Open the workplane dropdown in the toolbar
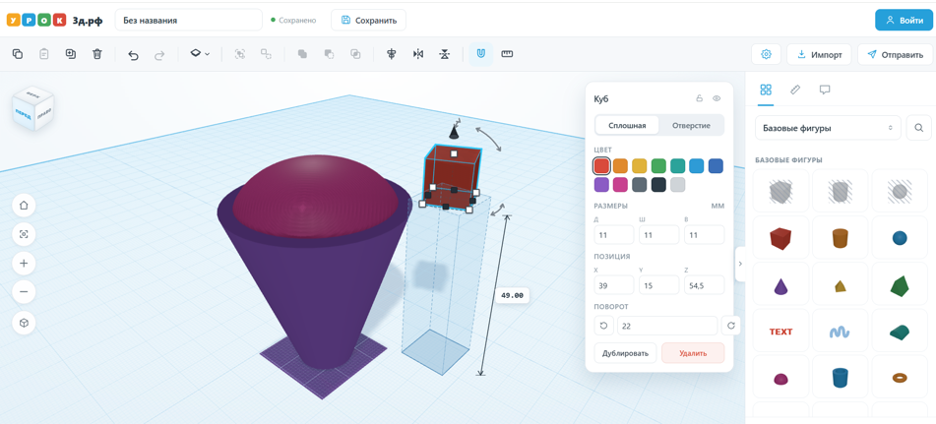Viewport: 936px width, 424px height. click(200, 54)
